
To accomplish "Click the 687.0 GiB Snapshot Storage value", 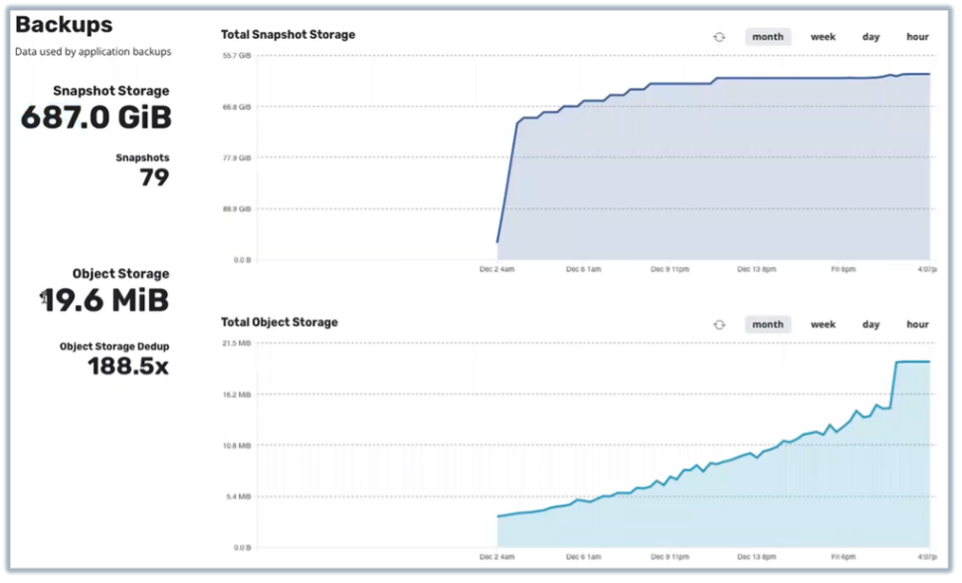I will (x=96, y=117).
